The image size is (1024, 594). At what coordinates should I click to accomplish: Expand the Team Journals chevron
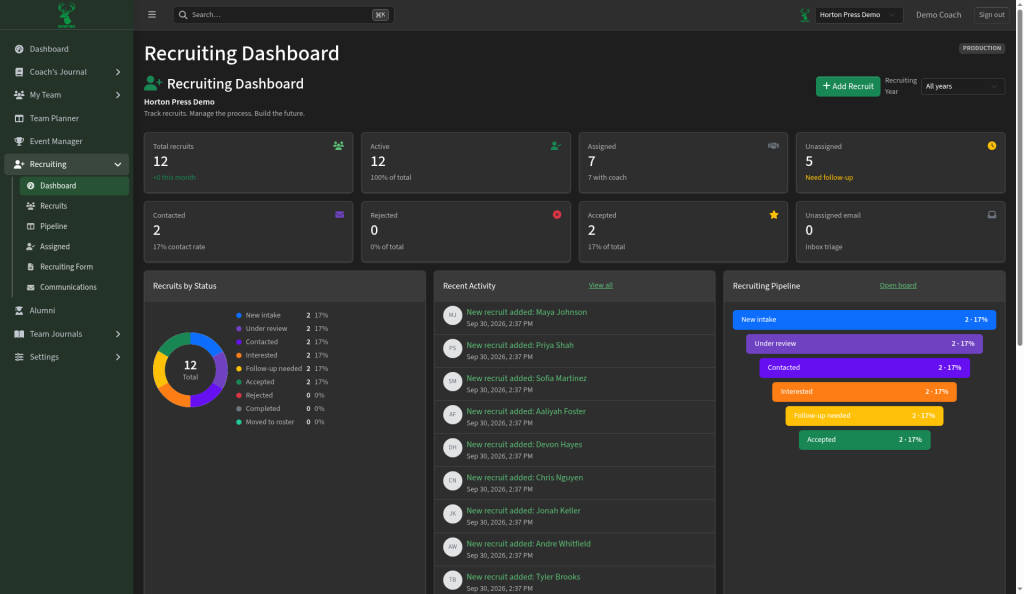pyautogui.click(x=118, y=334)
